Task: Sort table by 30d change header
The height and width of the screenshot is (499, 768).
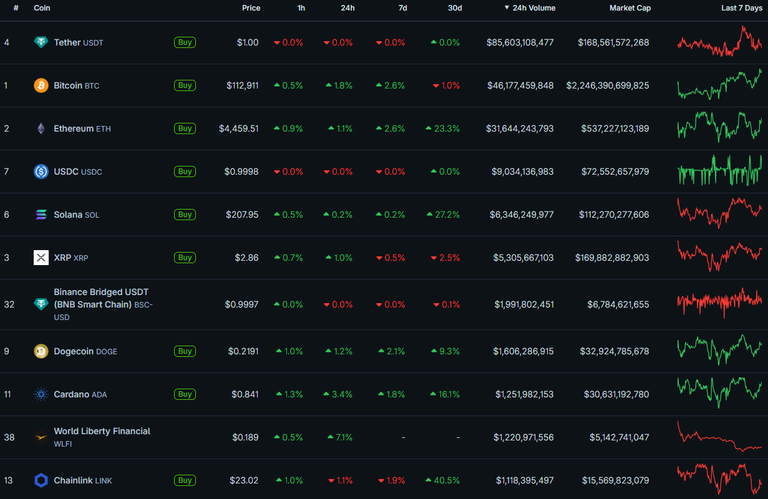Action: [455, 8]
